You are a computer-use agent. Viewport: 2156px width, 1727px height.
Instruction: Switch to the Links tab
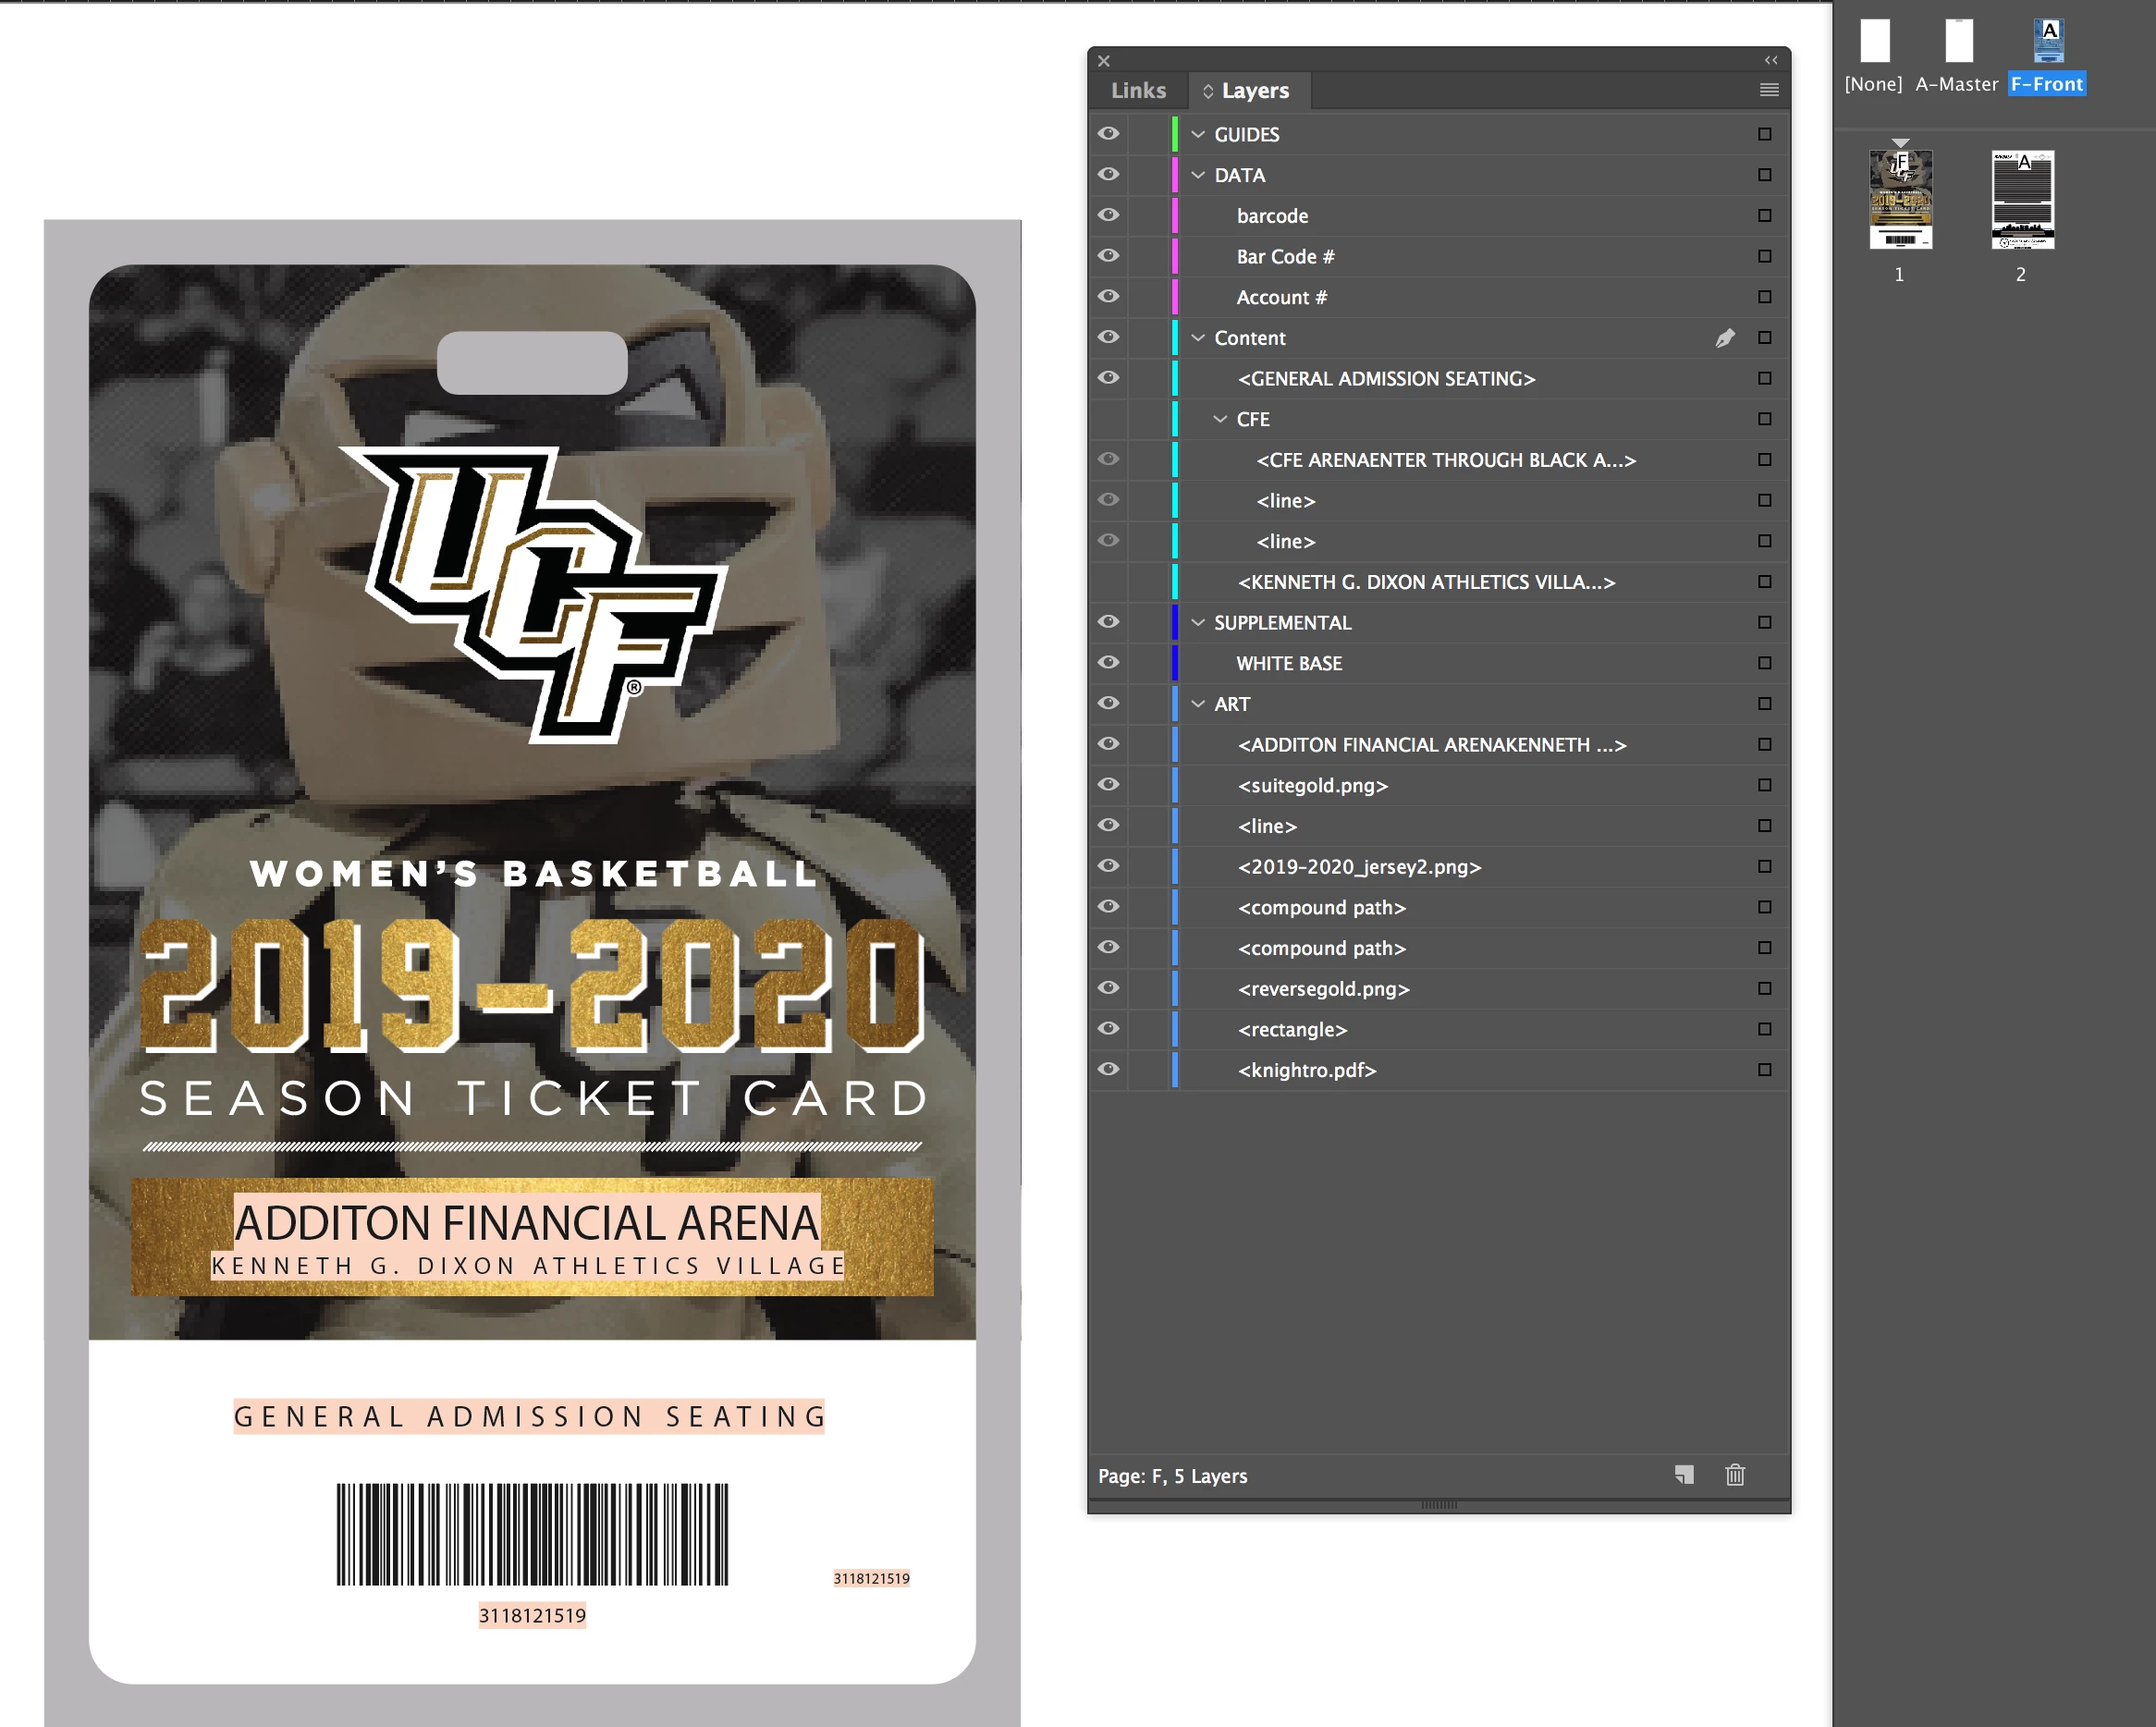tap(1138, 90)
